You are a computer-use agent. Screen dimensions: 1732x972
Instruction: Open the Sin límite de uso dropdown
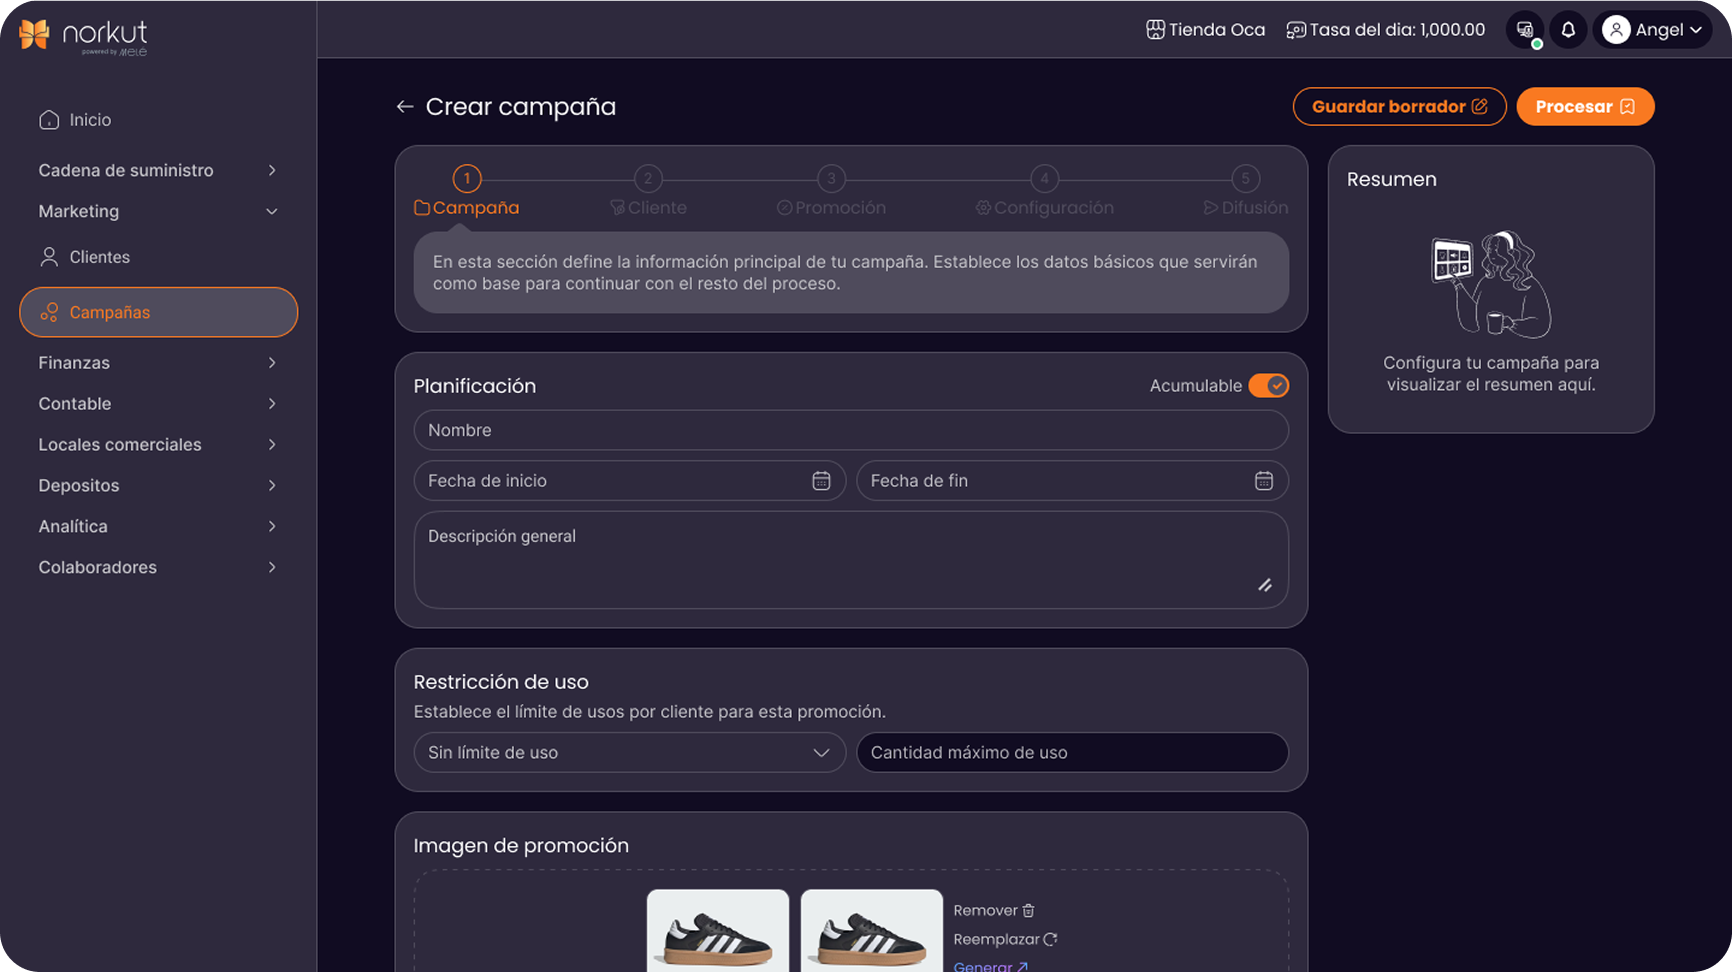coord(629,752)
